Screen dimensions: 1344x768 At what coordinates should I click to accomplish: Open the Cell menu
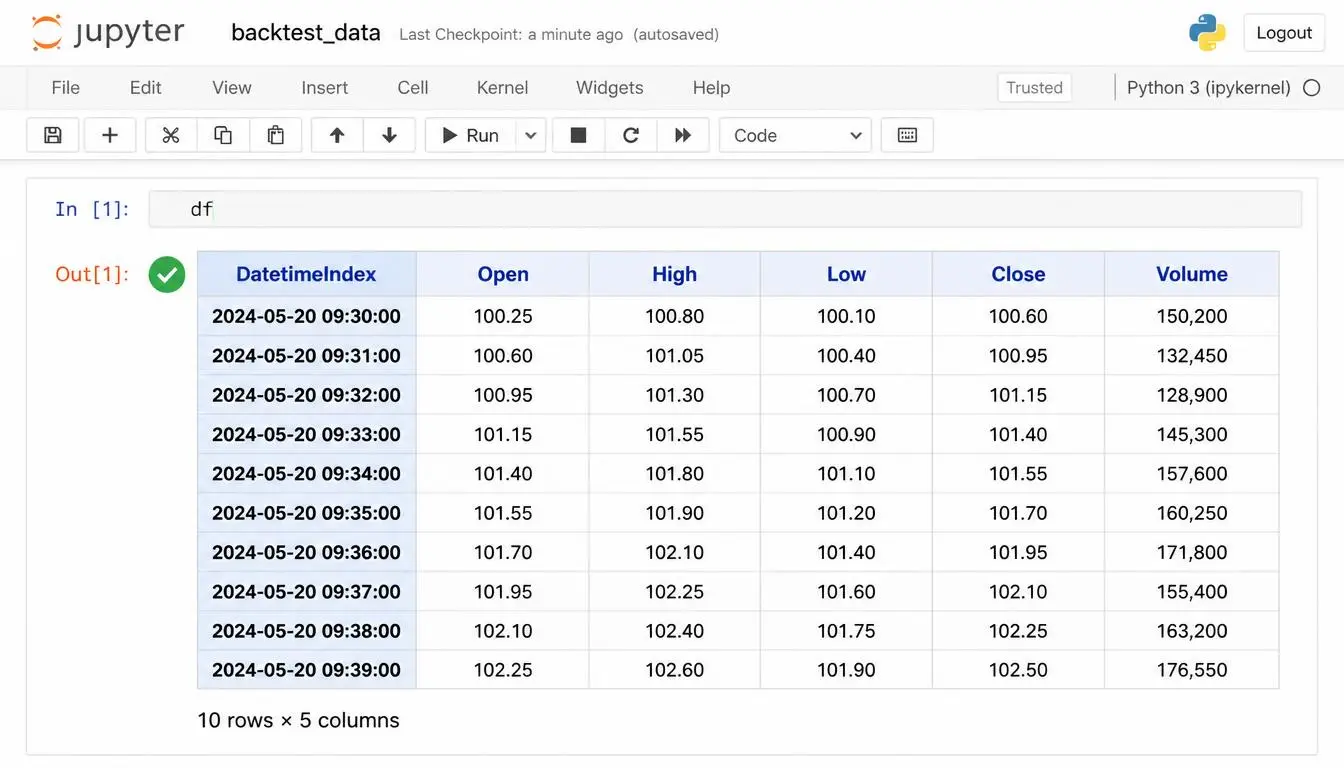click(413, 88)
